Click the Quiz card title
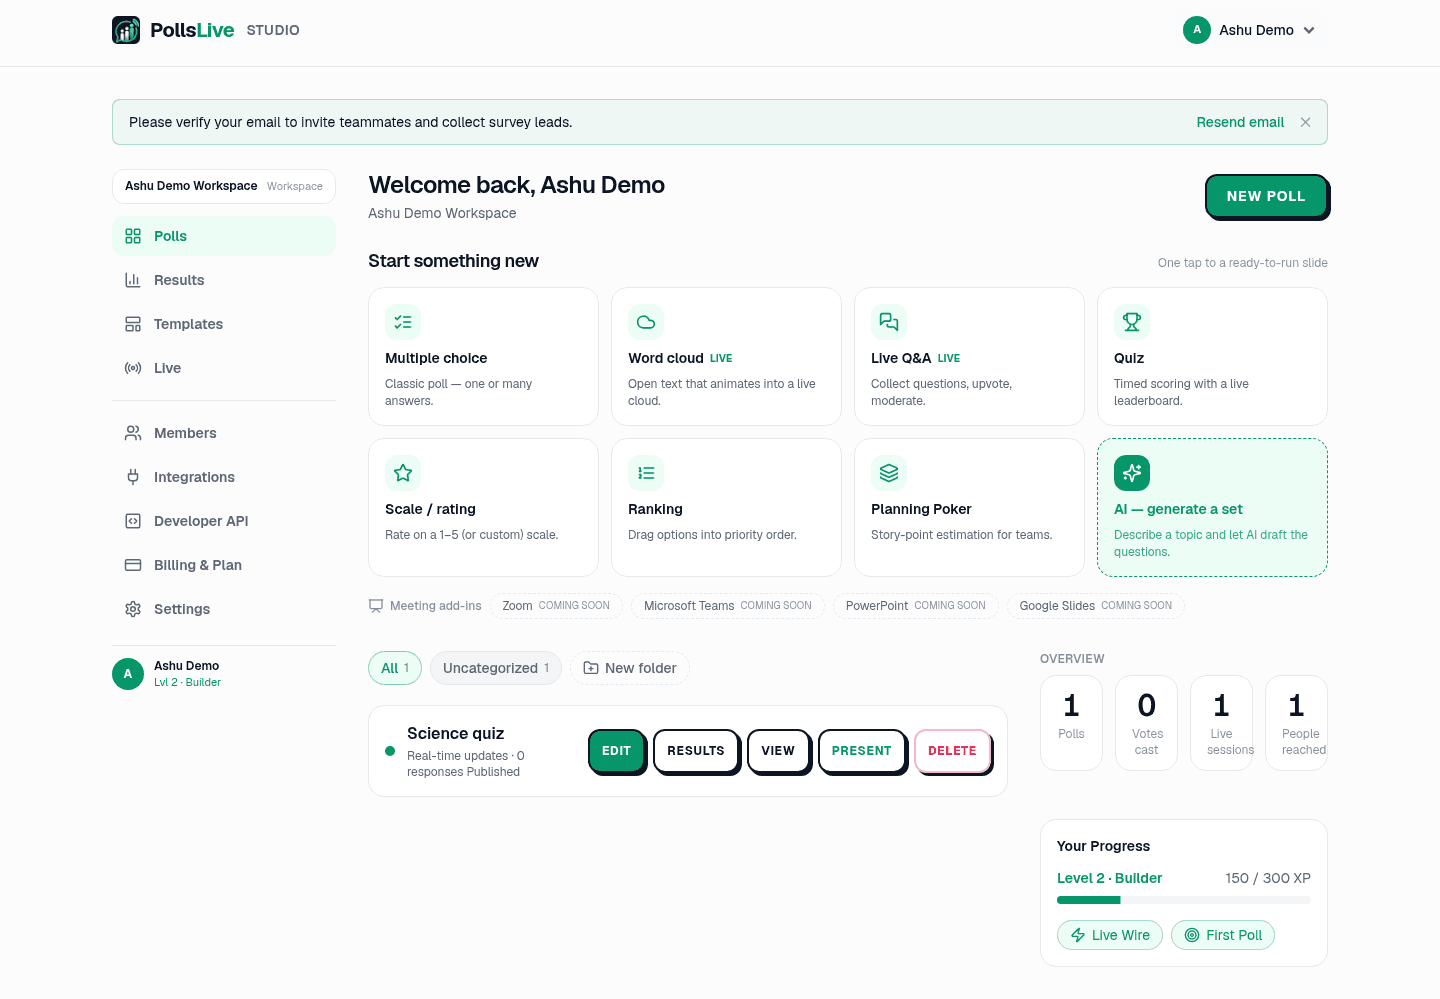The width and height of the screenshot is (1440, 999). (x=1129, y=358)
